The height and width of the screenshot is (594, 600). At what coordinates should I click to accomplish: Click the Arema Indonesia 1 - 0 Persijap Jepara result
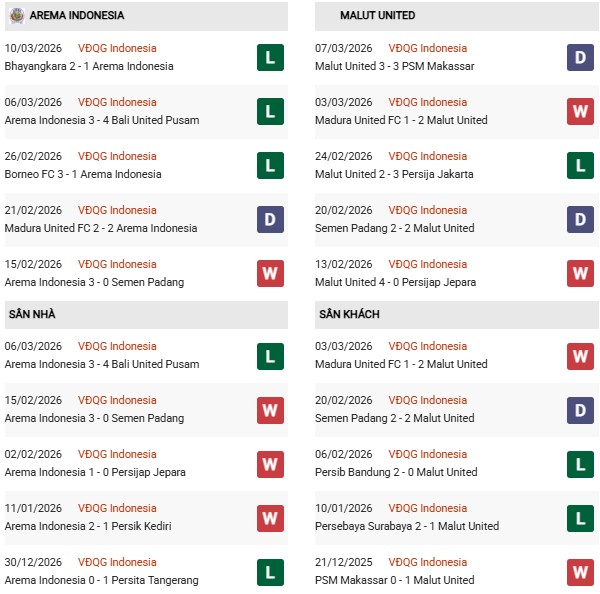(95, 472)
